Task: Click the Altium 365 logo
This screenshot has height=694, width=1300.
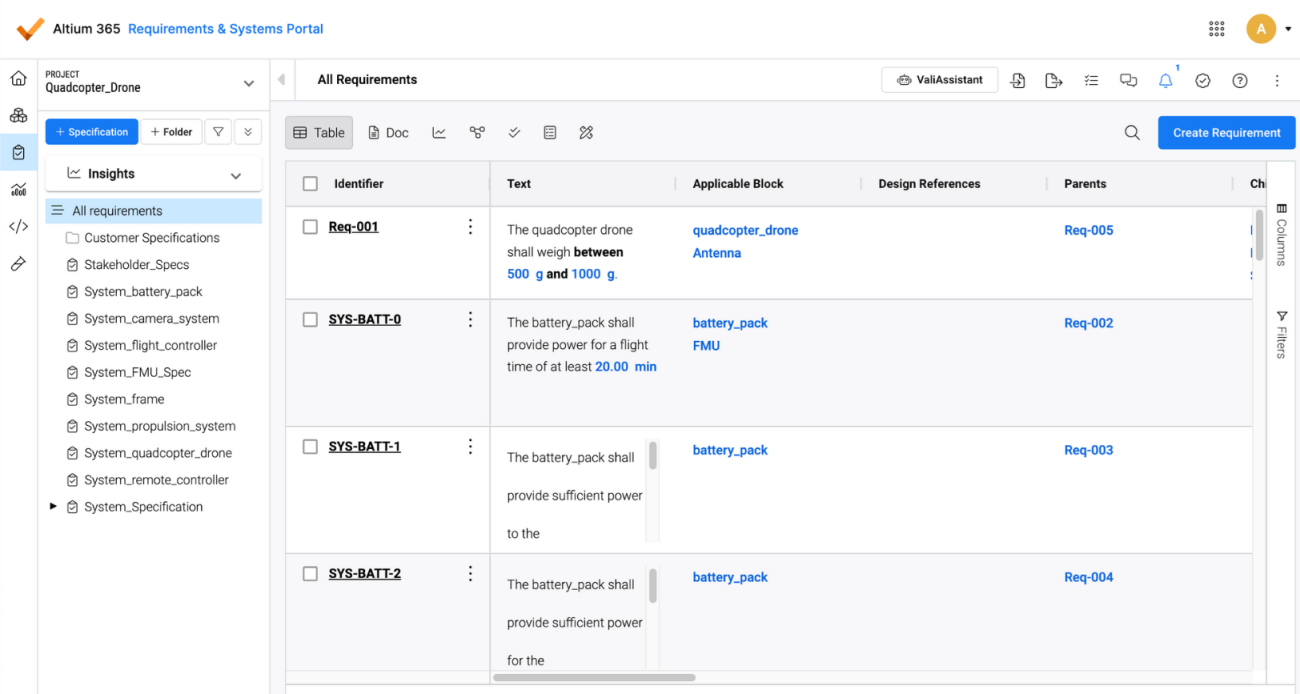Action: pyautogui.click(x=30, y=29)
